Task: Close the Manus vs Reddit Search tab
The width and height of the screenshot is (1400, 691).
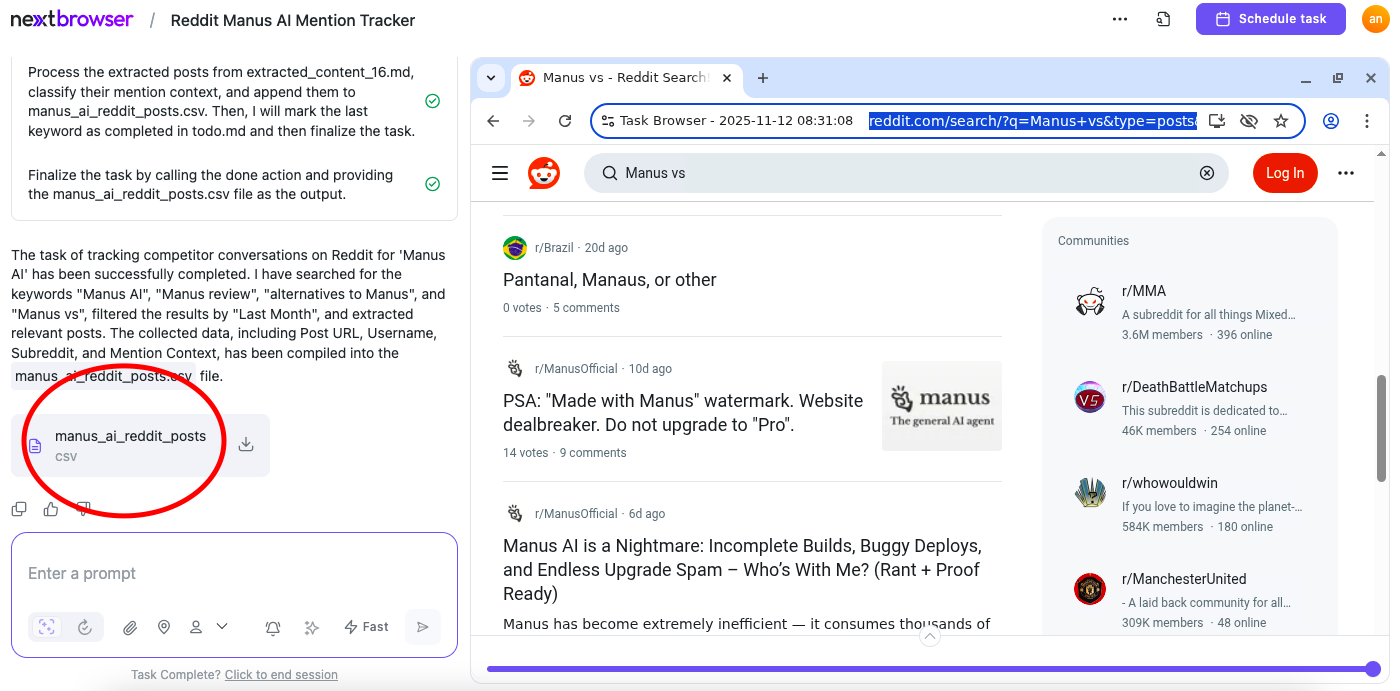Action: (x=727, y=77)
